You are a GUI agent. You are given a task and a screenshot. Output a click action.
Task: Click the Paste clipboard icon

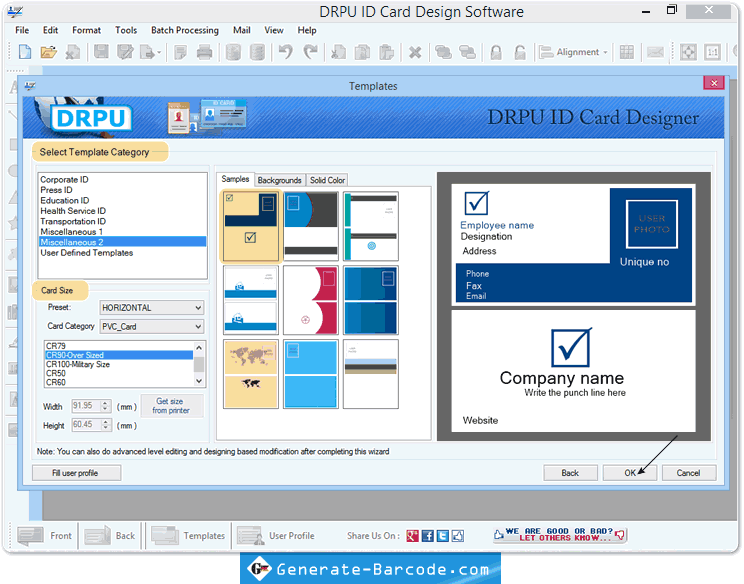click(x=387, y=52)
